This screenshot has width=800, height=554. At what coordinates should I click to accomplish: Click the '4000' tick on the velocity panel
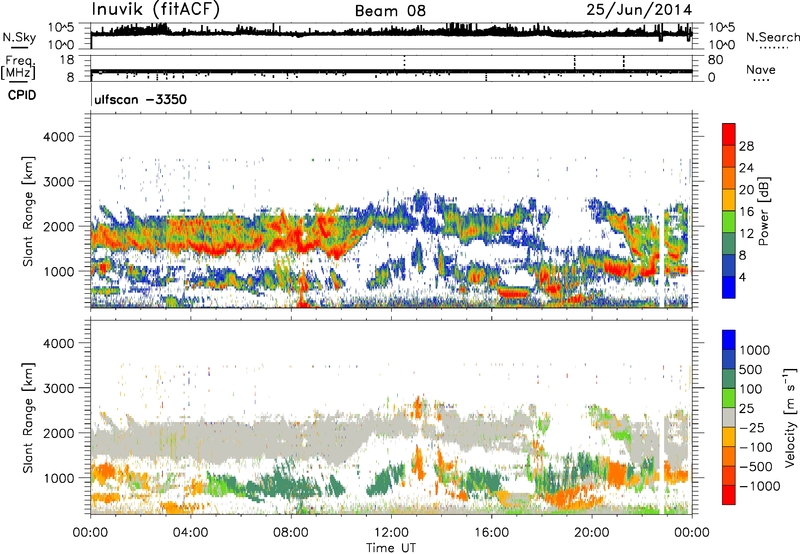click(59, 343)
